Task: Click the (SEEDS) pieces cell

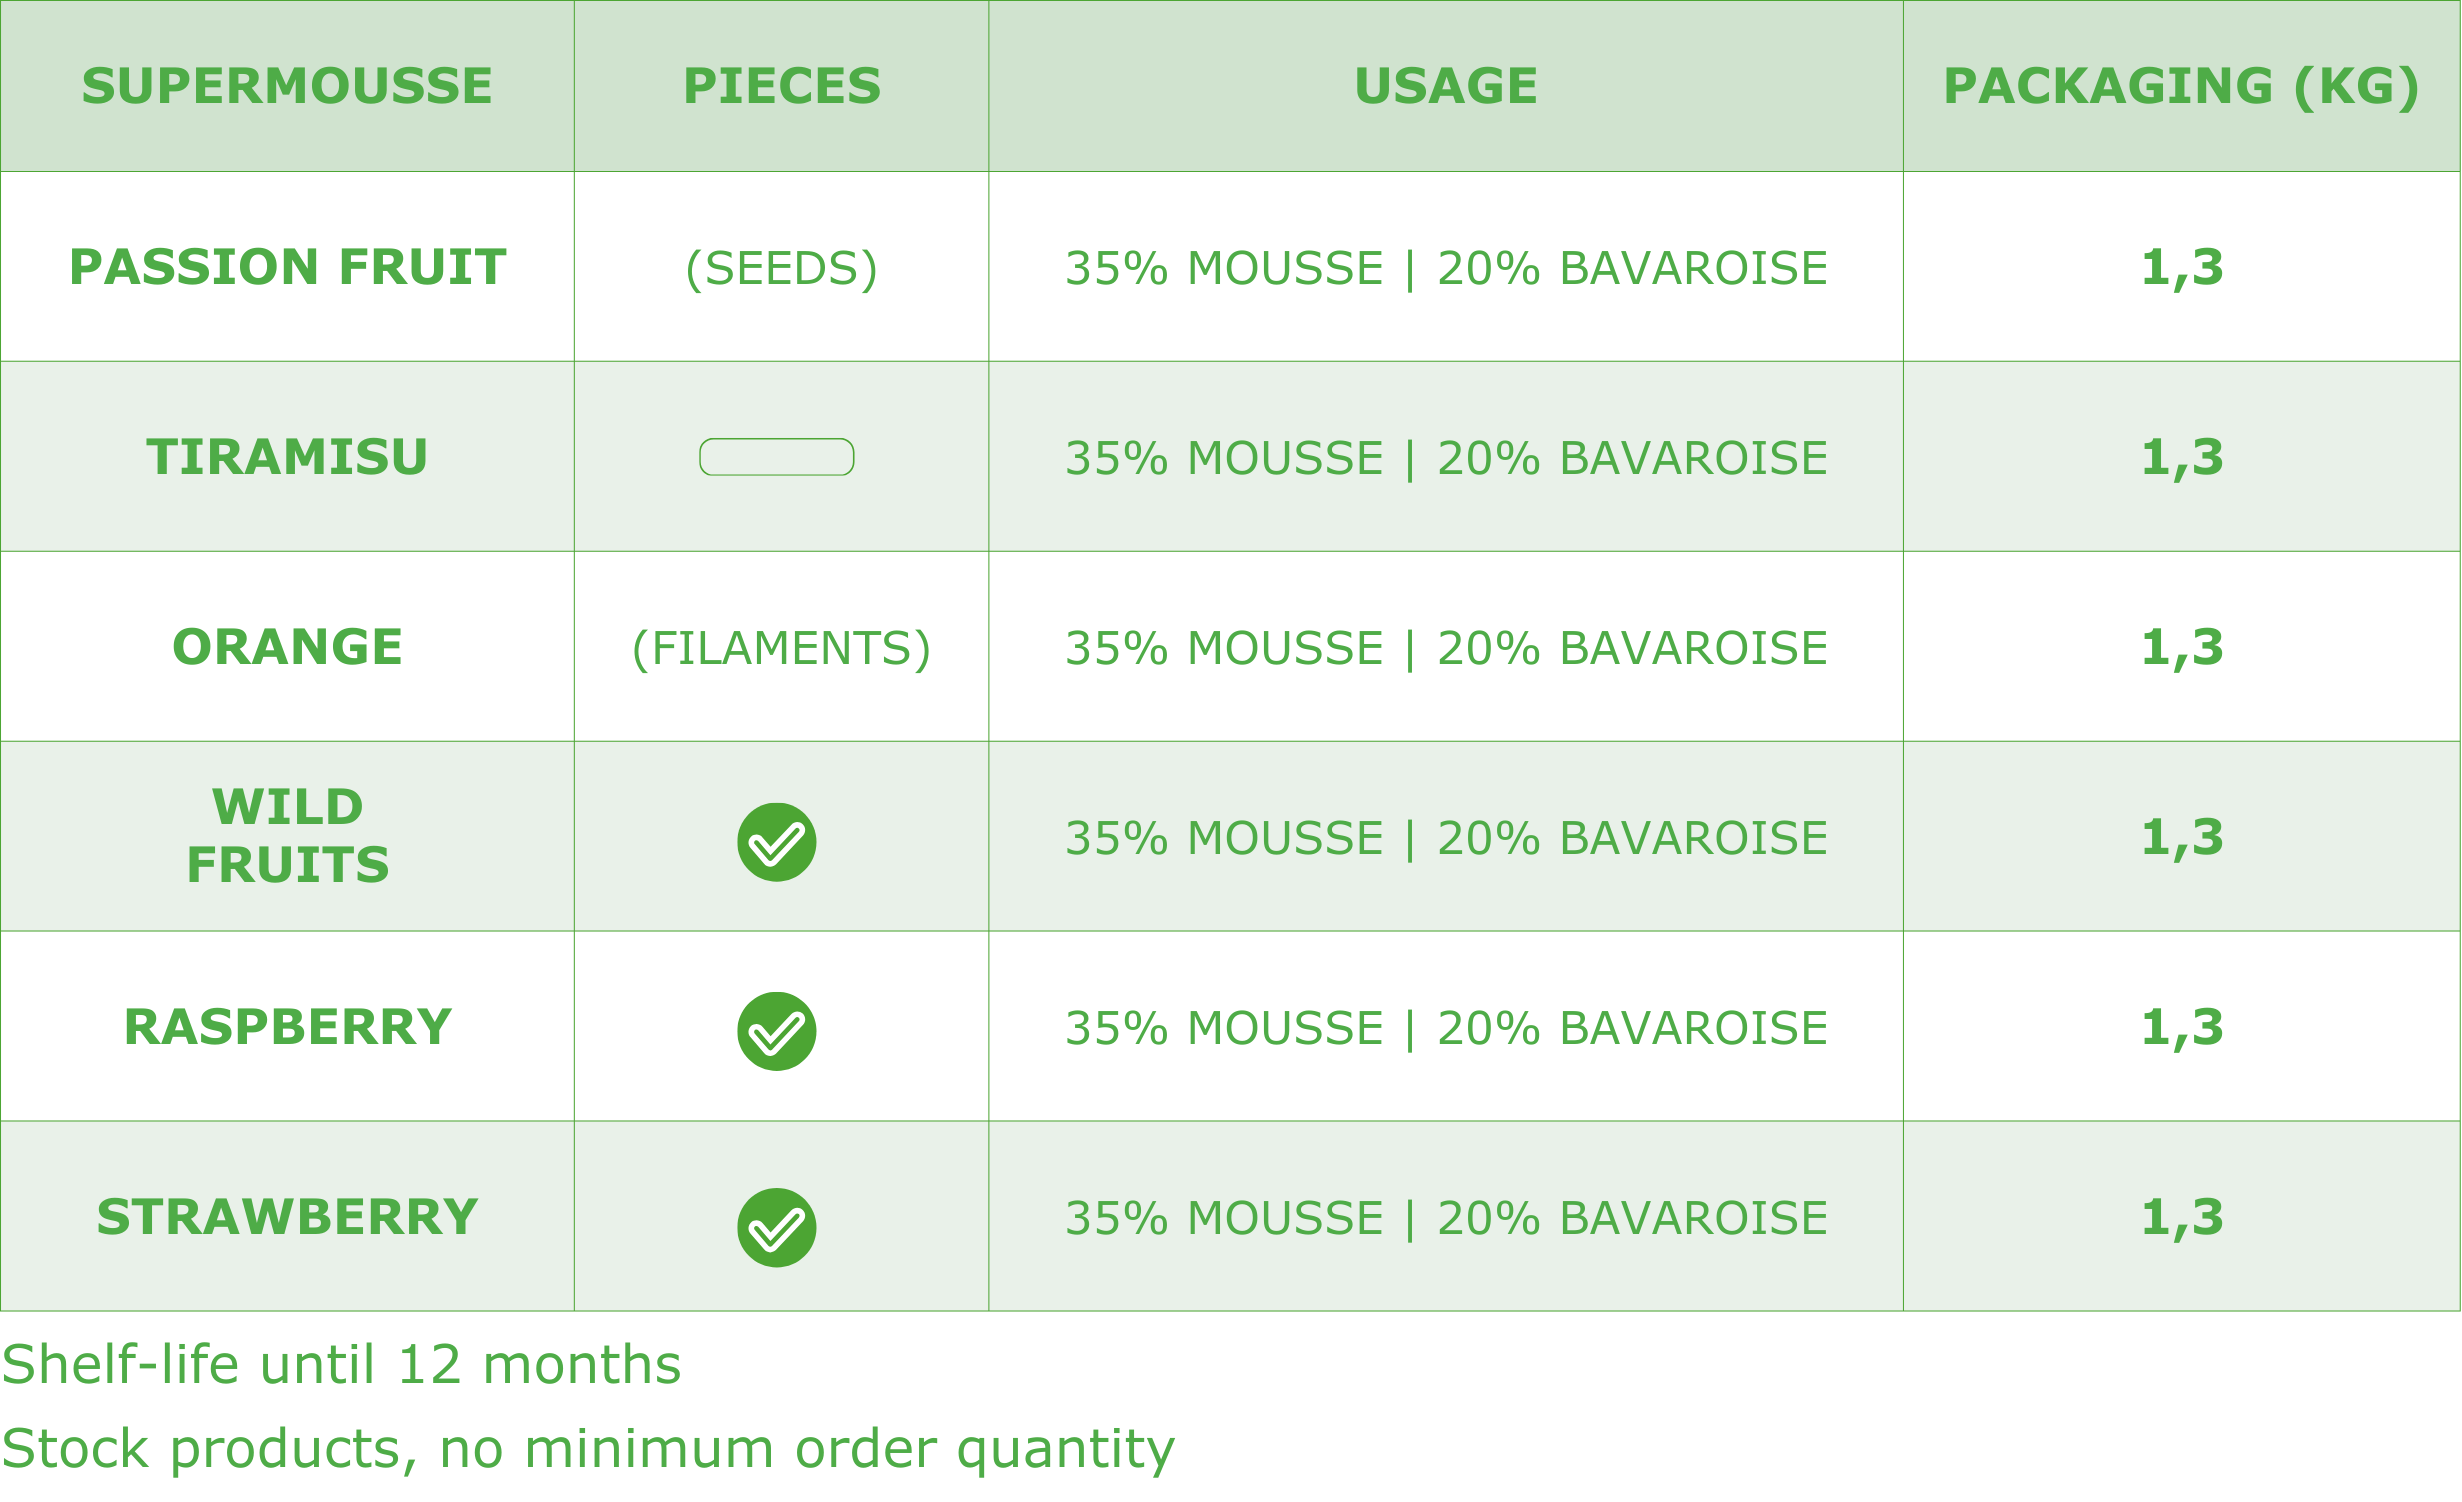Action: click(x=781, y=268)
